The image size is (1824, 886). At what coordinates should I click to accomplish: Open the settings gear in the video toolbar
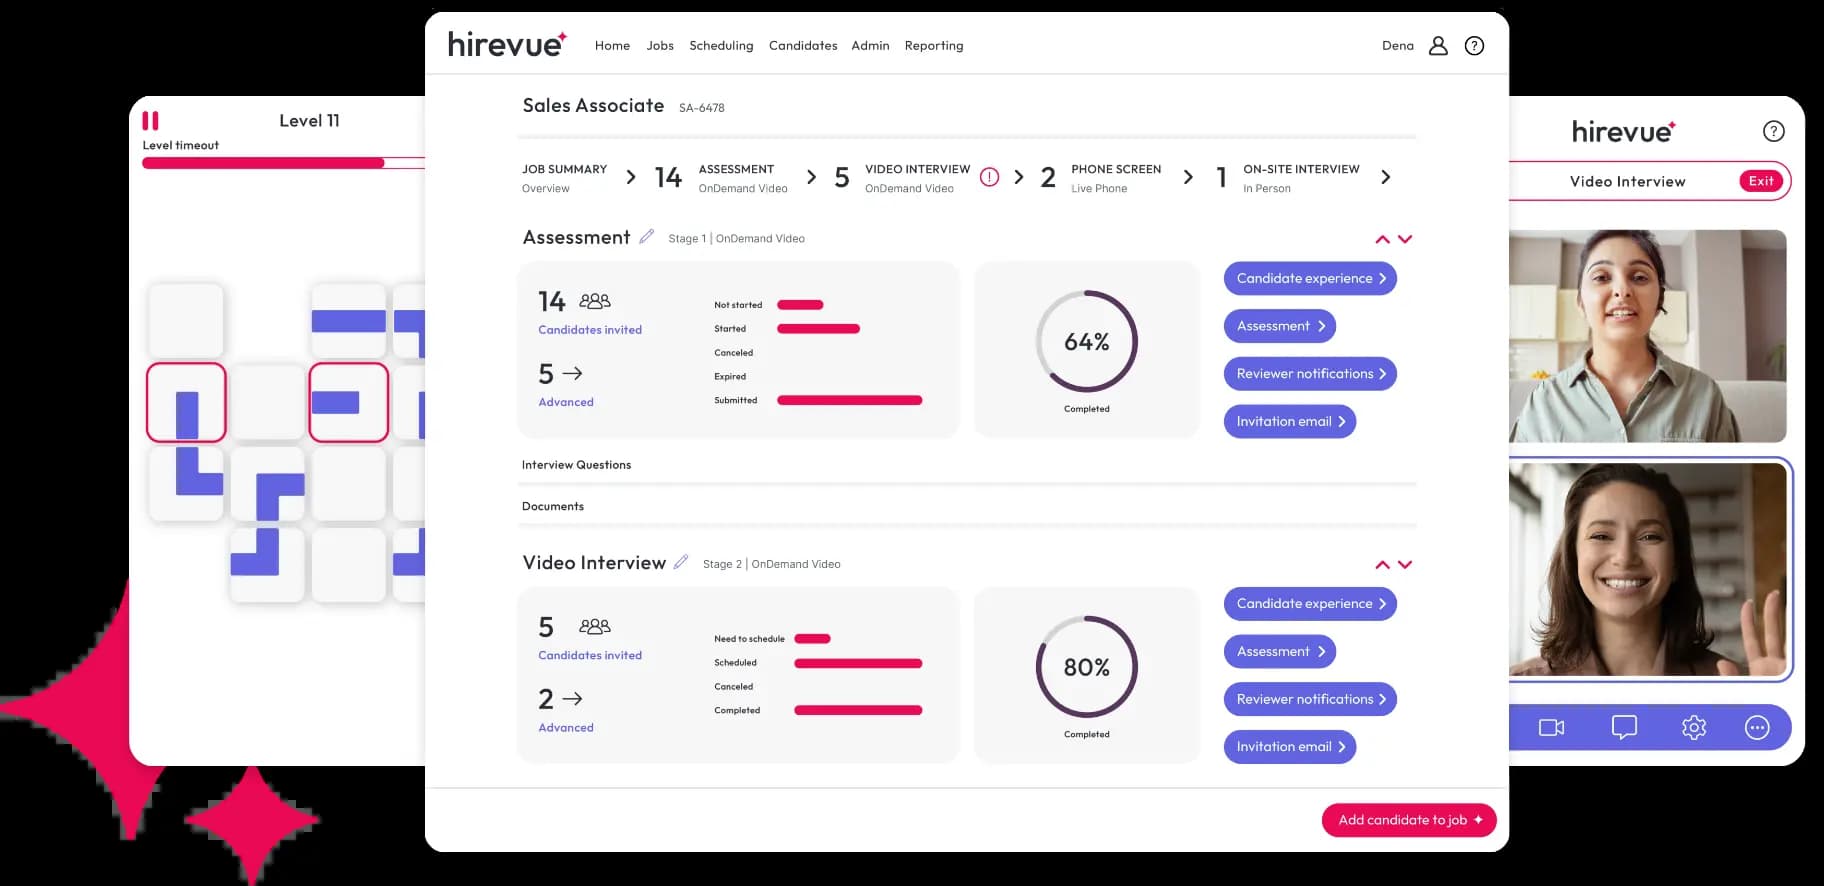pos(1694,727)
